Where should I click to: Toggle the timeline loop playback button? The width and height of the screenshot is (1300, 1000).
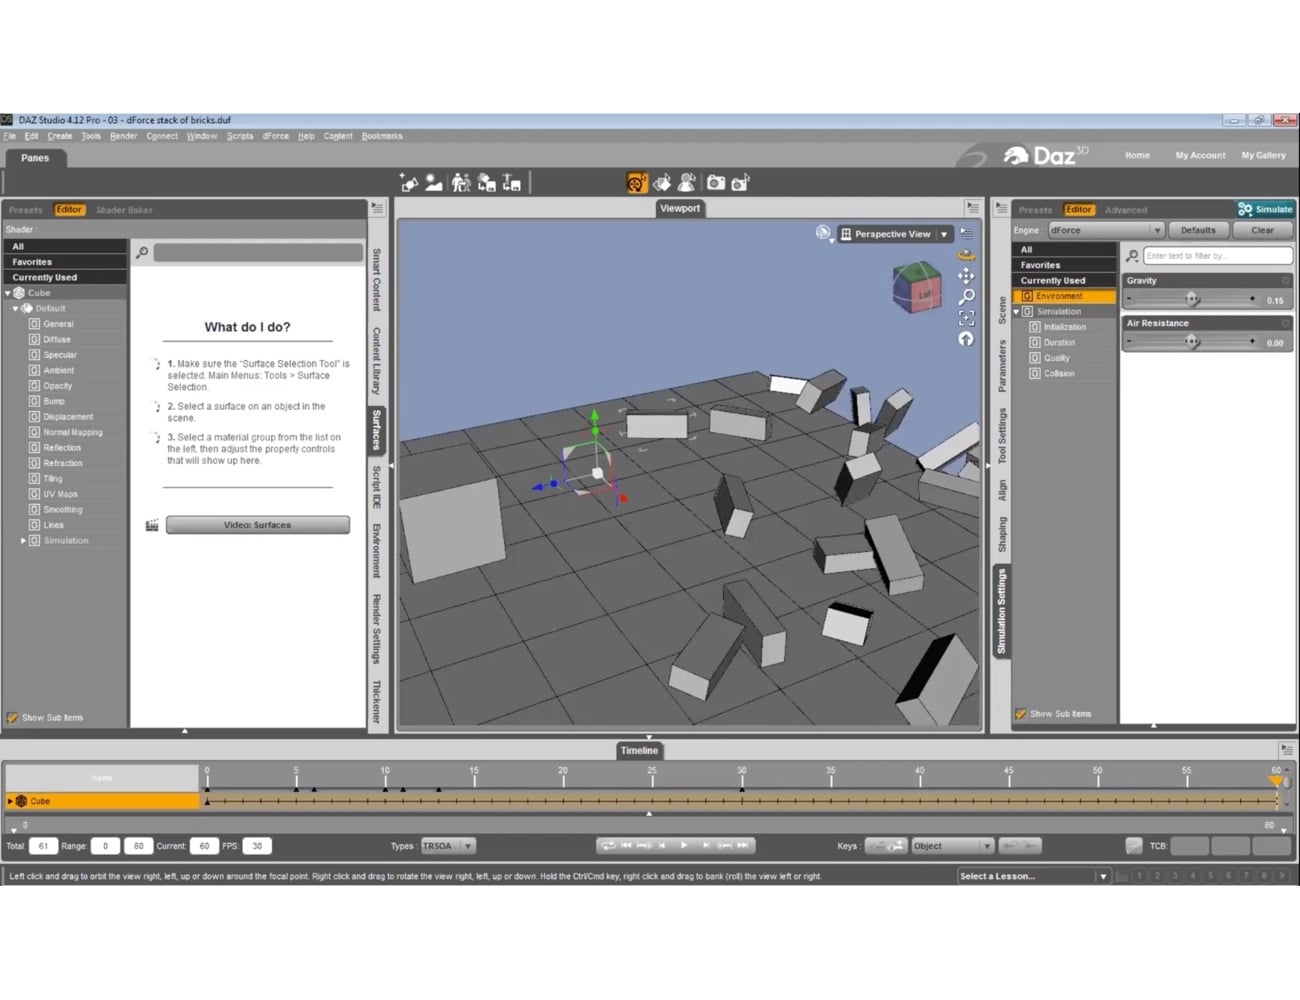point(607,846)
